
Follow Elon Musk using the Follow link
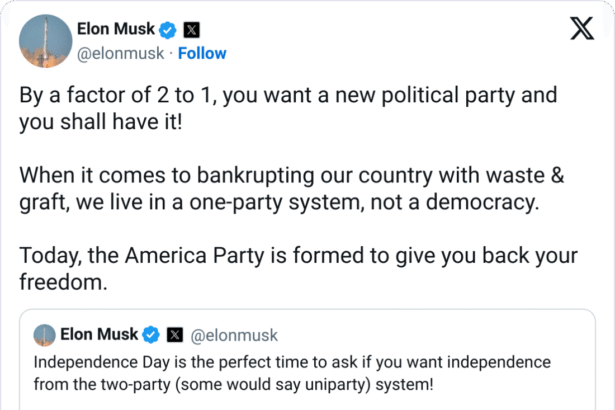202,53
